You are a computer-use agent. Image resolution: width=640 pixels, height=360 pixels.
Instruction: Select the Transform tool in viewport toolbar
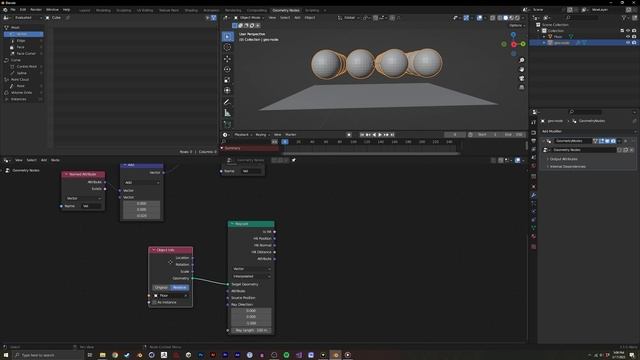pyautogui.click(x=227, y=91)
